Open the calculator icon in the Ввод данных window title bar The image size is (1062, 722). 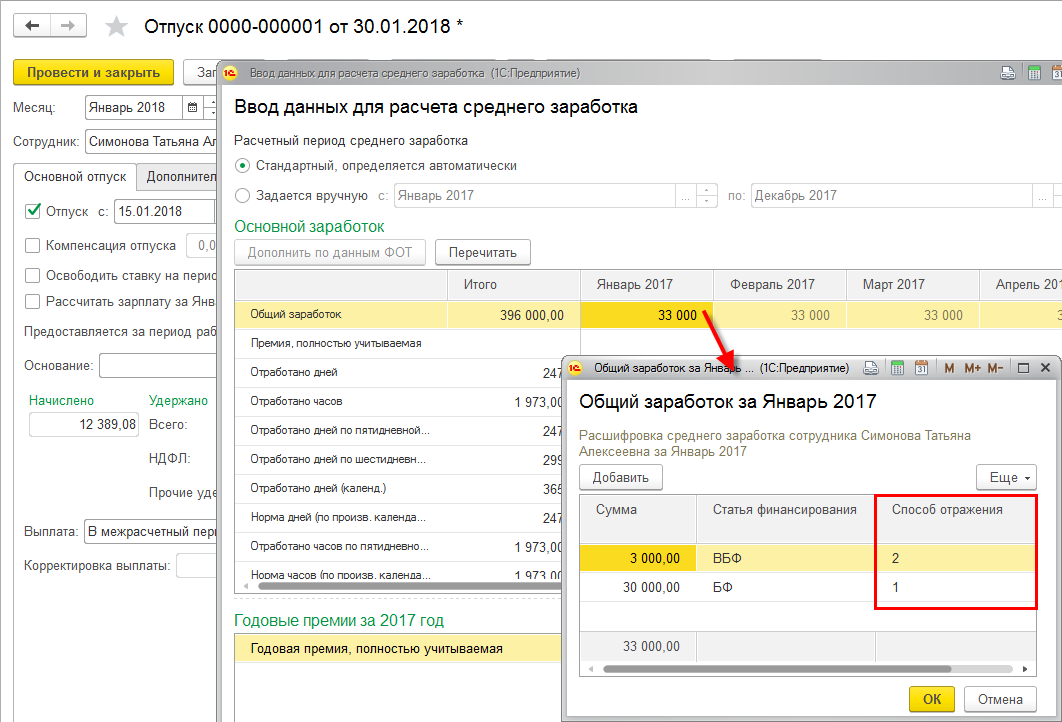point(1034,73)
